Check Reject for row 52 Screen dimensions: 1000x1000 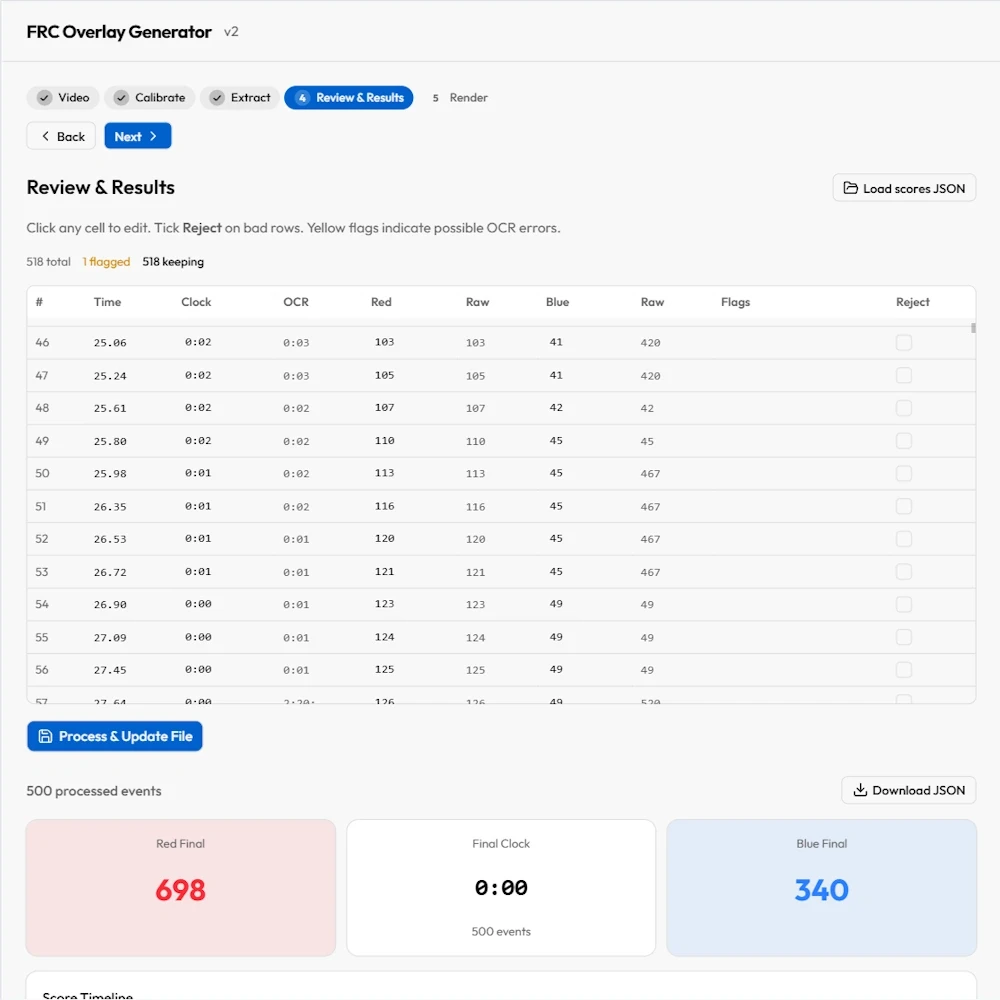coord(904,539)
